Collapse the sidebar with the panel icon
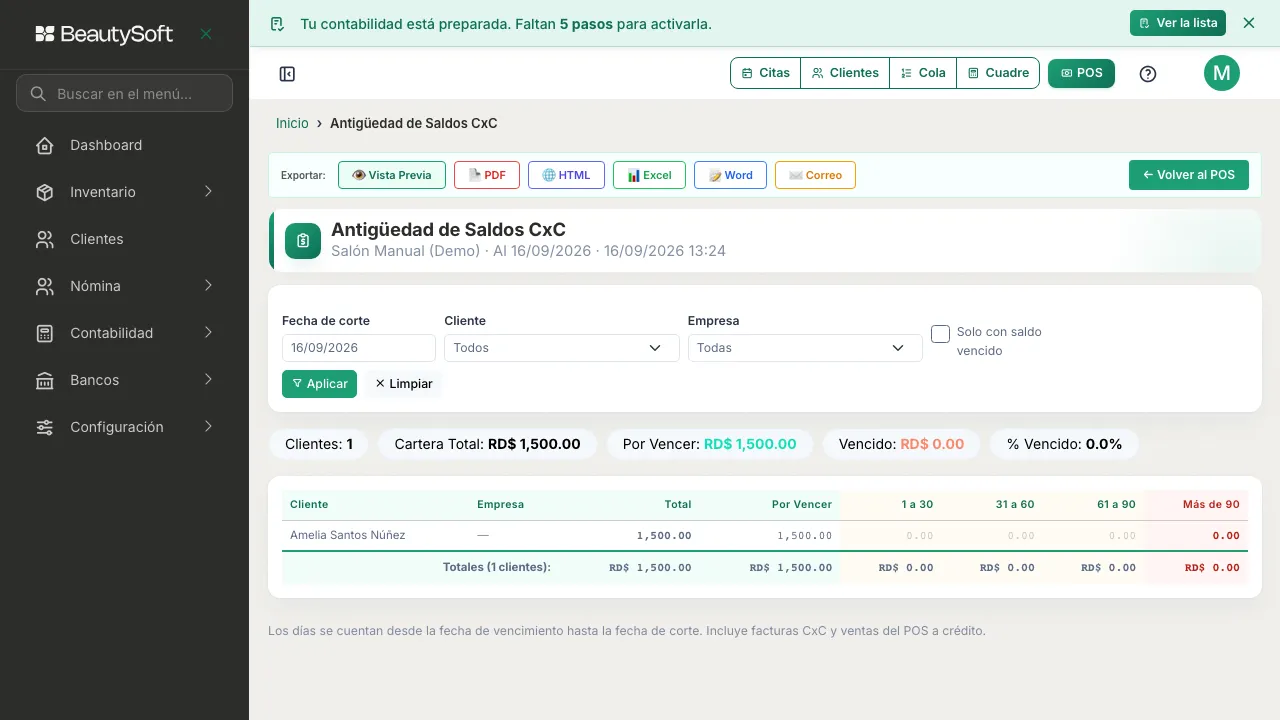 pyautogui.click(x=287, y=73)
